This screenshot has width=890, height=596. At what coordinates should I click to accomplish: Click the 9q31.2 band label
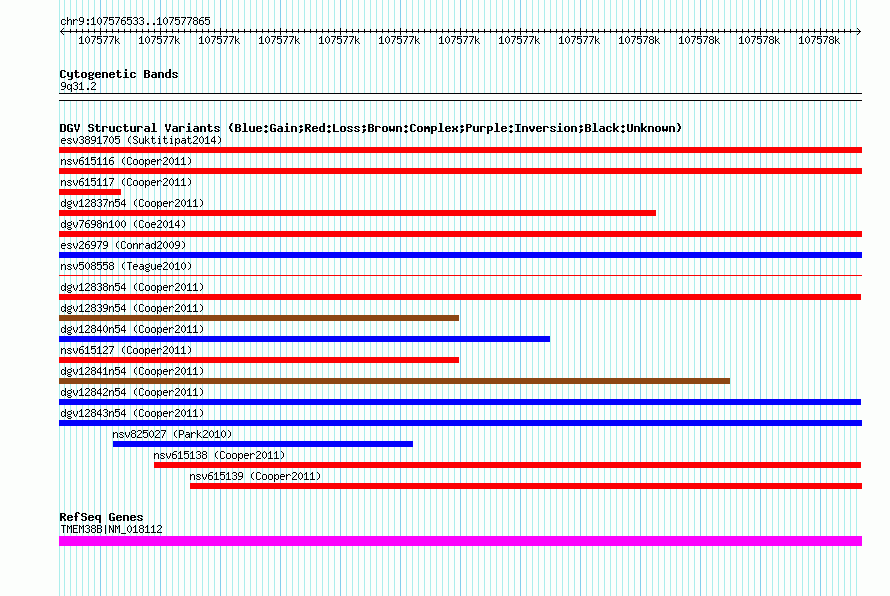(78, 86)
